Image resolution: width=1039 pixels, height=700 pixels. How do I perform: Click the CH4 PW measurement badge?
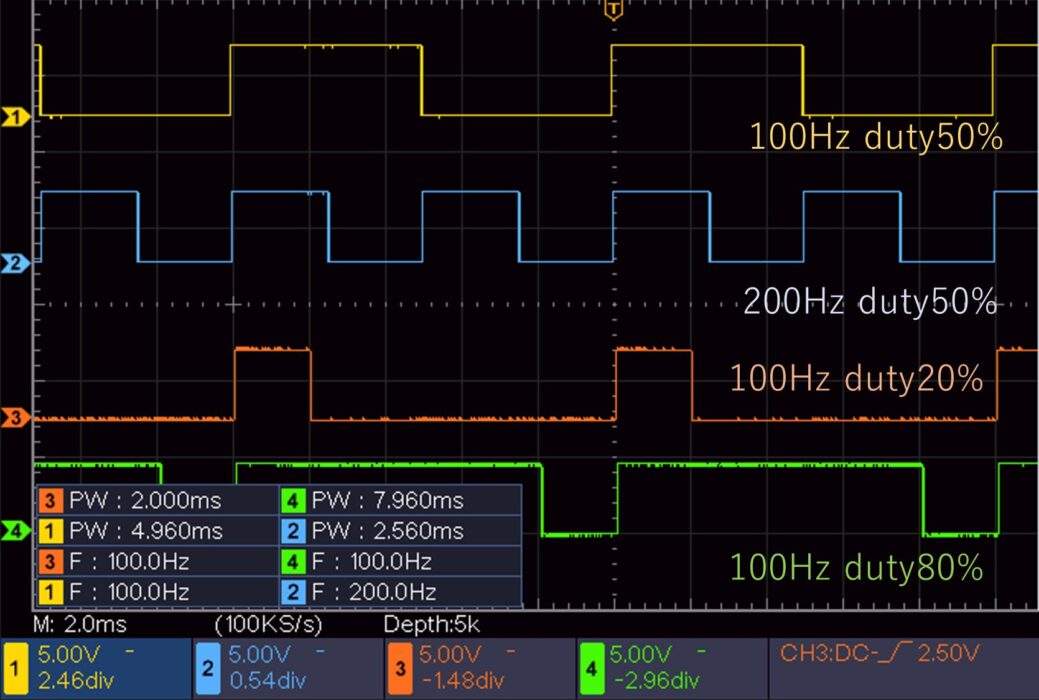tap(292, 500)
